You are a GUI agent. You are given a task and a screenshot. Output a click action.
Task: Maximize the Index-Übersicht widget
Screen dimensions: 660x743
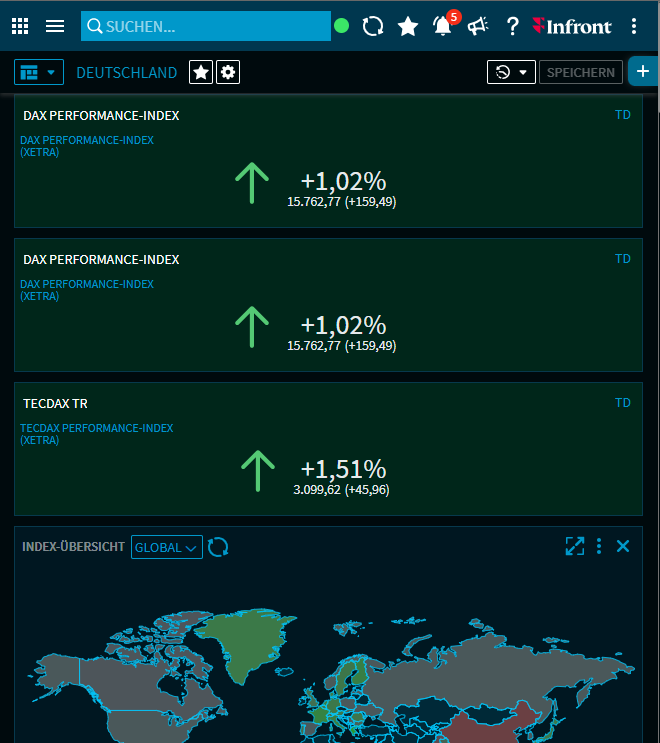coord(574,546)
